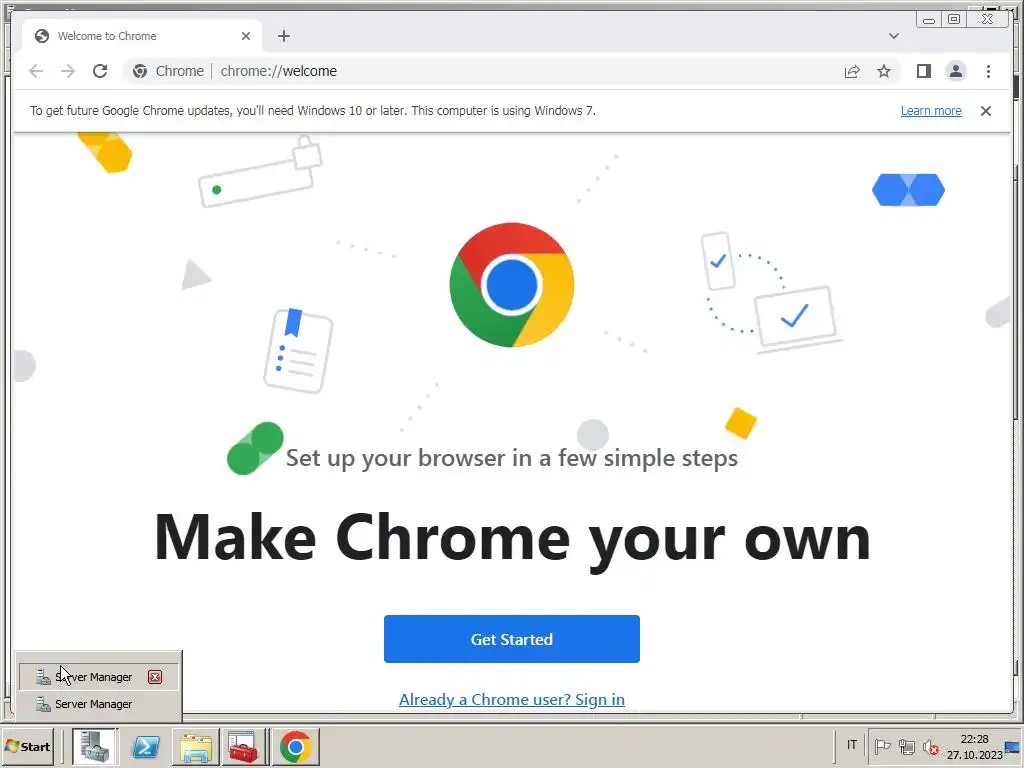This screenshot has width=1024, height=768.
Task: Select the first Server Manager entry
Action: pos(99,677)
